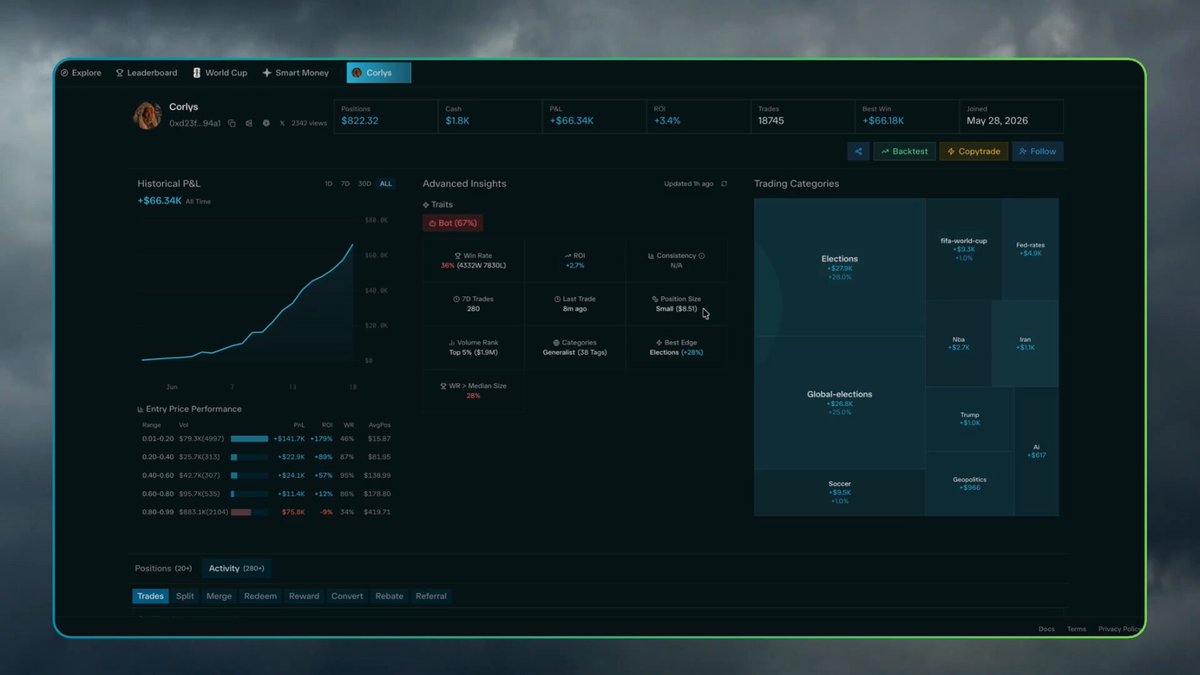Set chart range to 30D
Viewport: 1200px width, 675px height.
pos(365,184)
